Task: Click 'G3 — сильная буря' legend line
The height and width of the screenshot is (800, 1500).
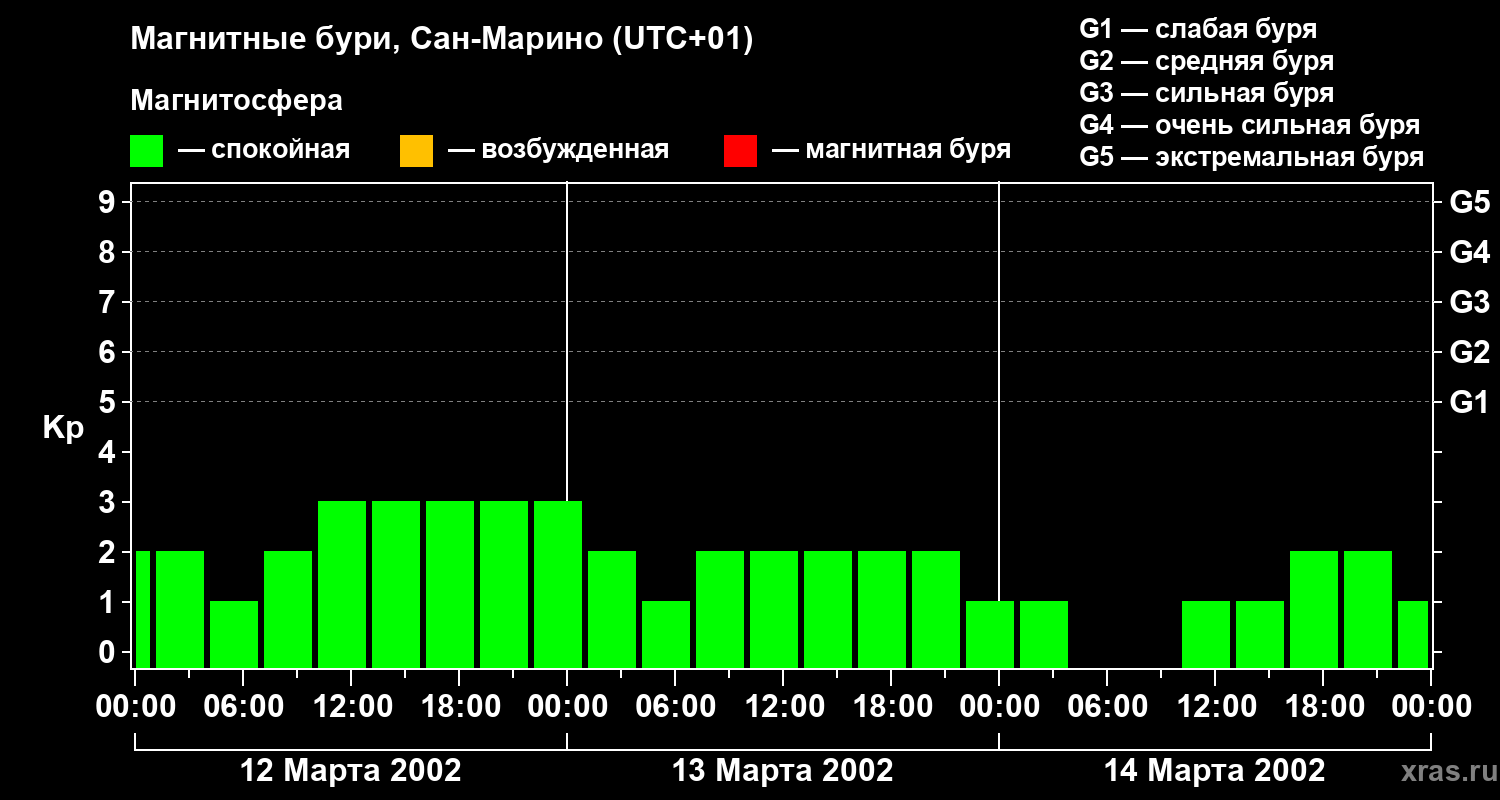Action: pos(1206,93)
